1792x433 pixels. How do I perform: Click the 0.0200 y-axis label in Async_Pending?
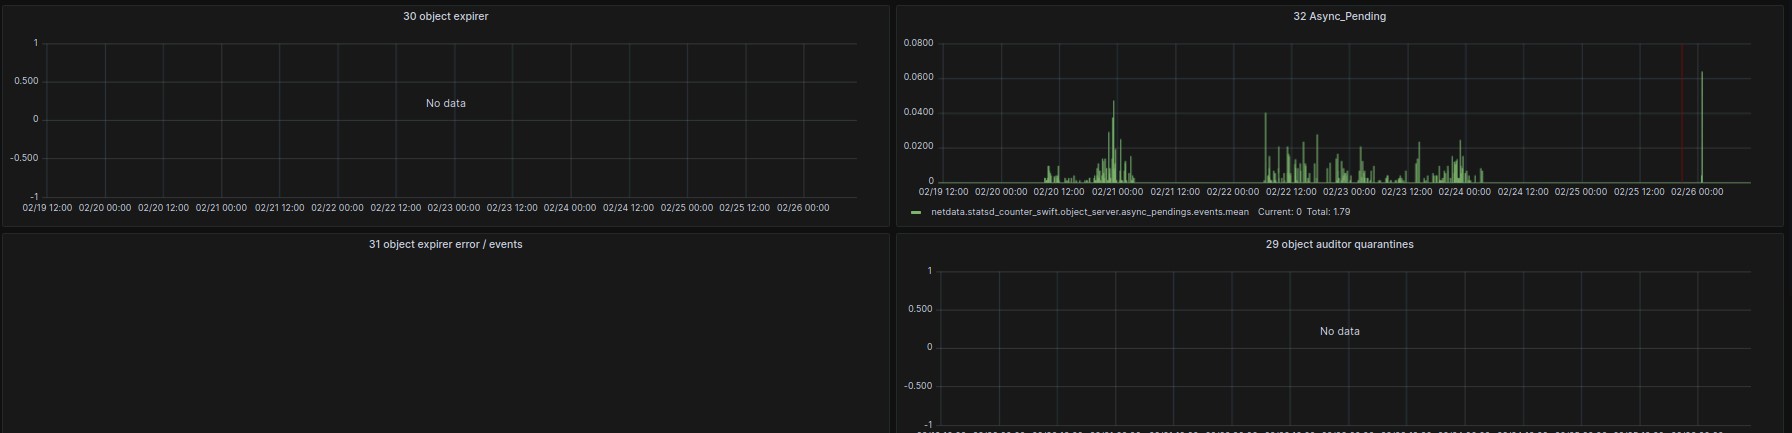pyautogui.click(x=918, y=146)
